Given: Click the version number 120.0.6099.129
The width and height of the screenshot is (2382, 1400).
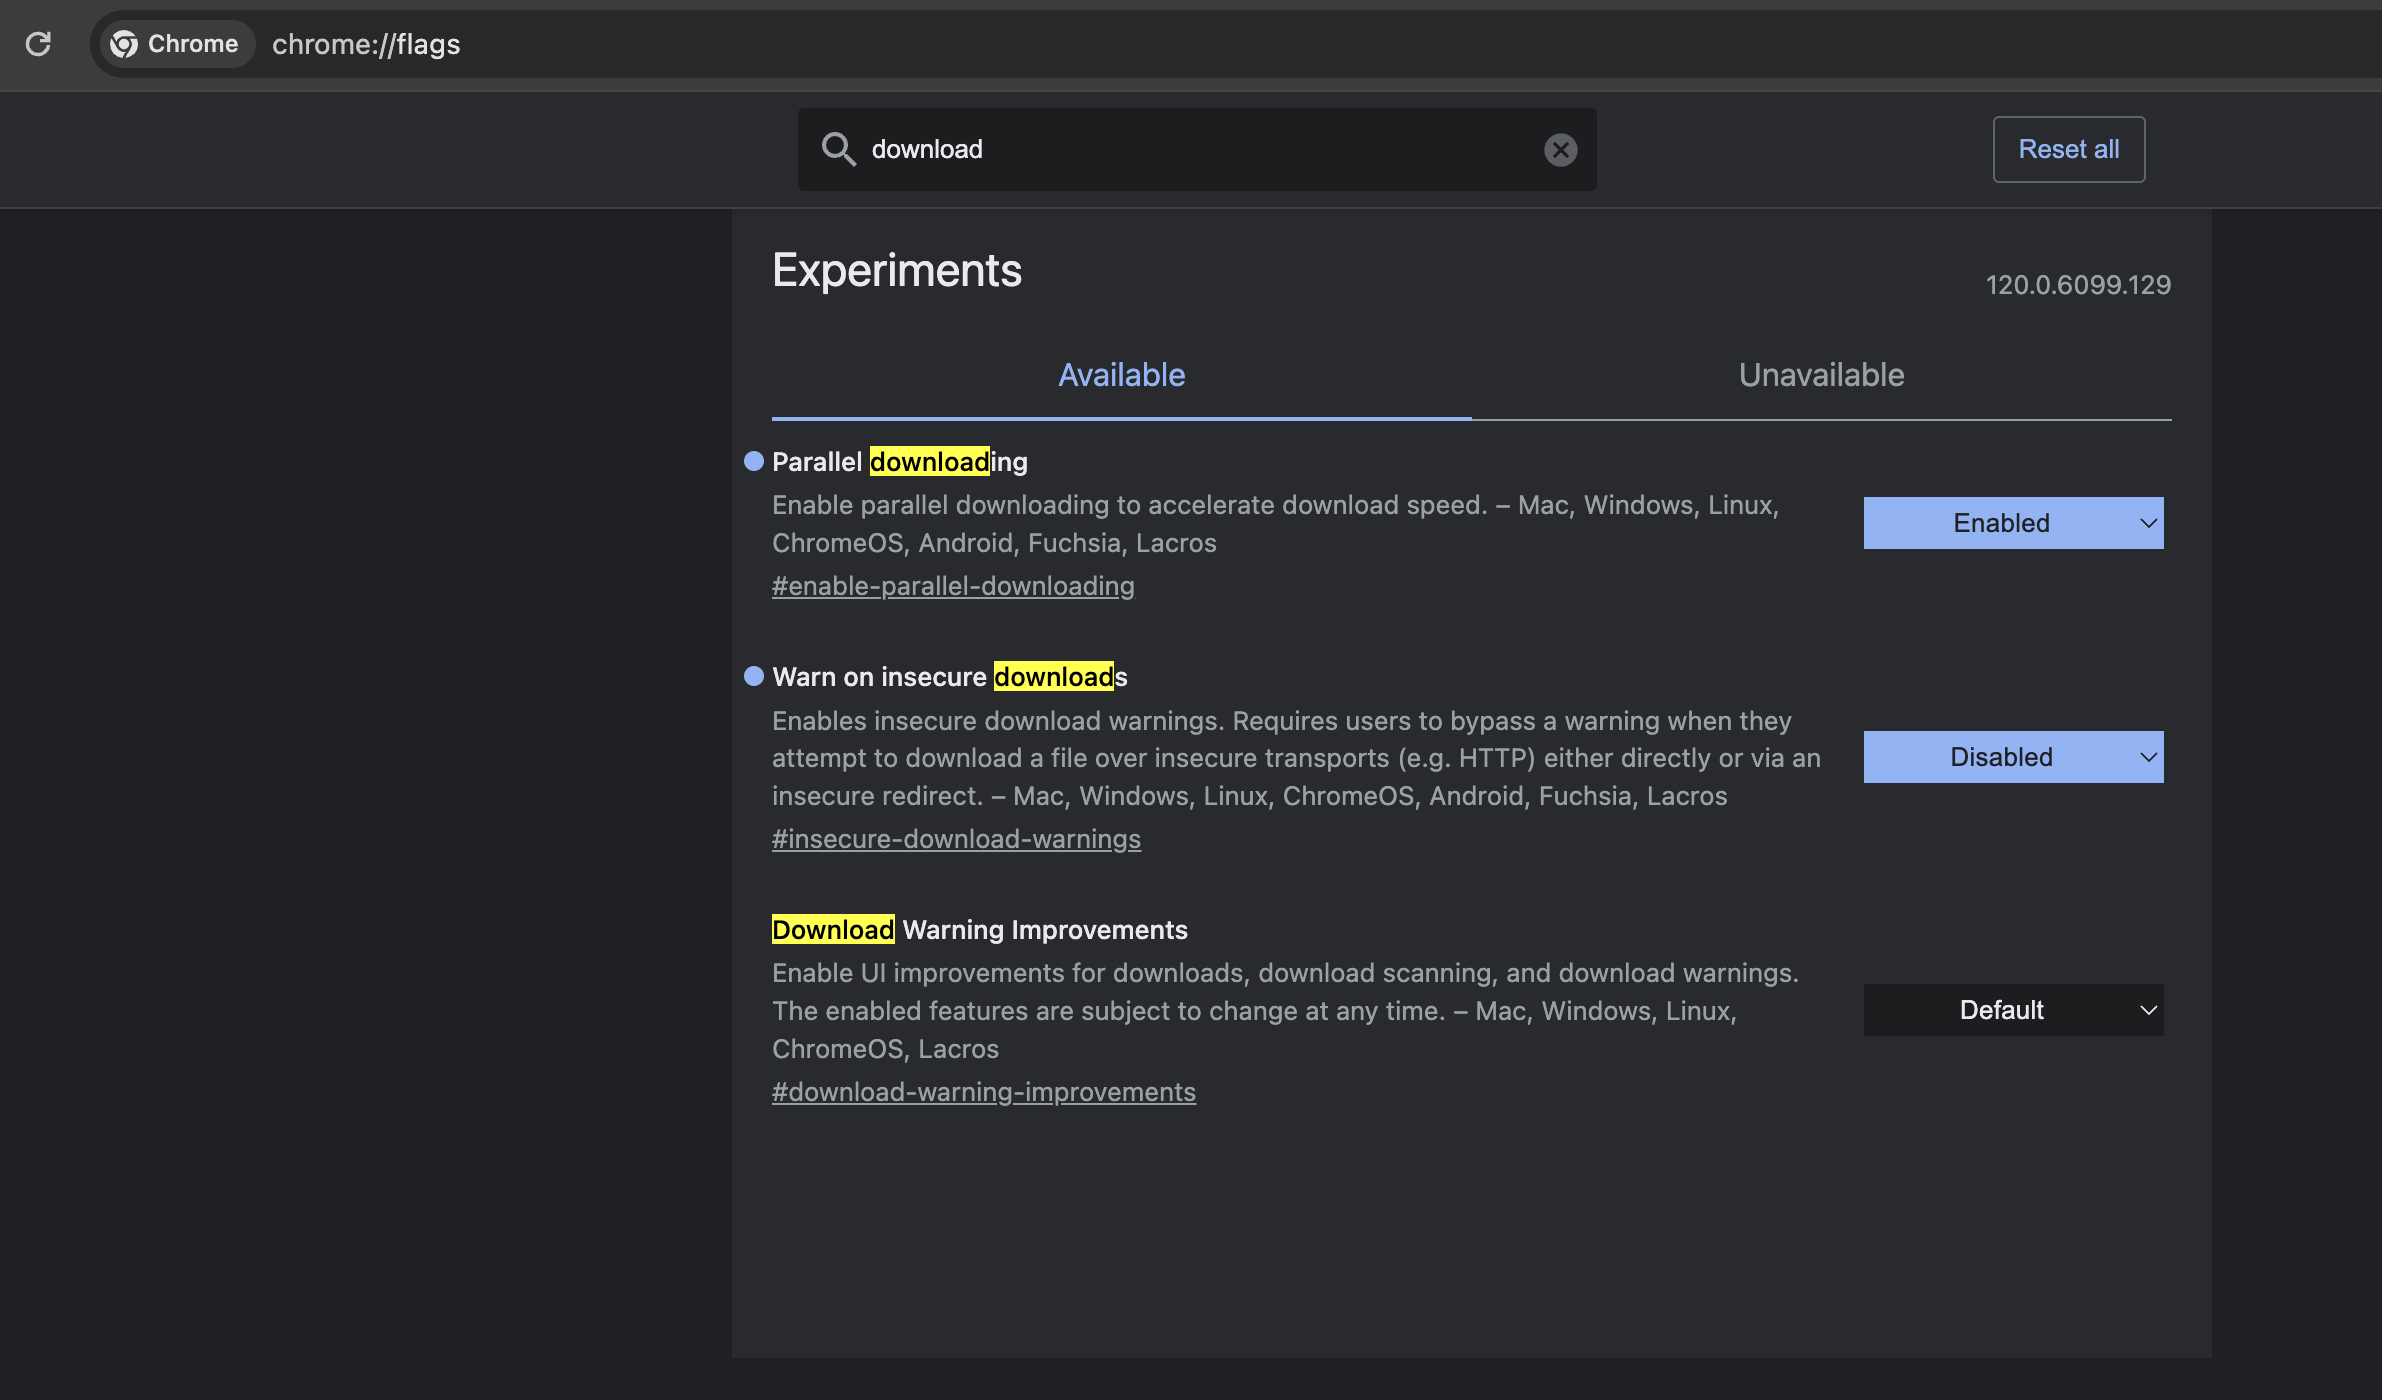Looking at the screenshot, I should 2078,285.
